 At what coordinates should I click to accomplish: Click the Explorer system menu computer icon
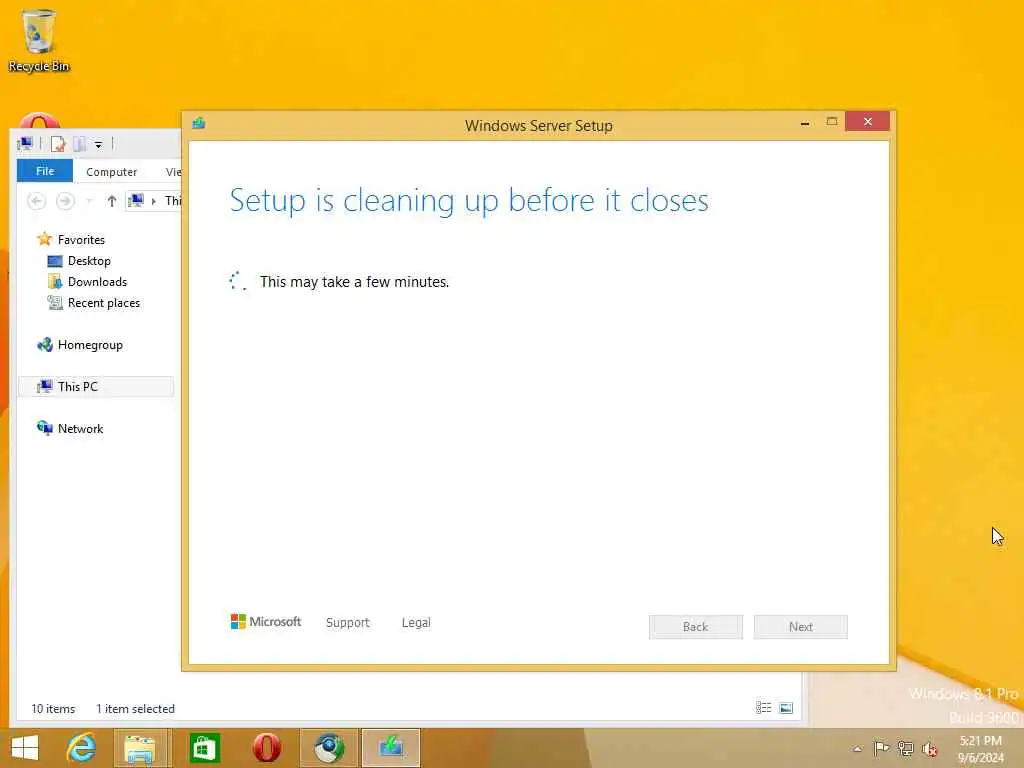click(25, 144)
